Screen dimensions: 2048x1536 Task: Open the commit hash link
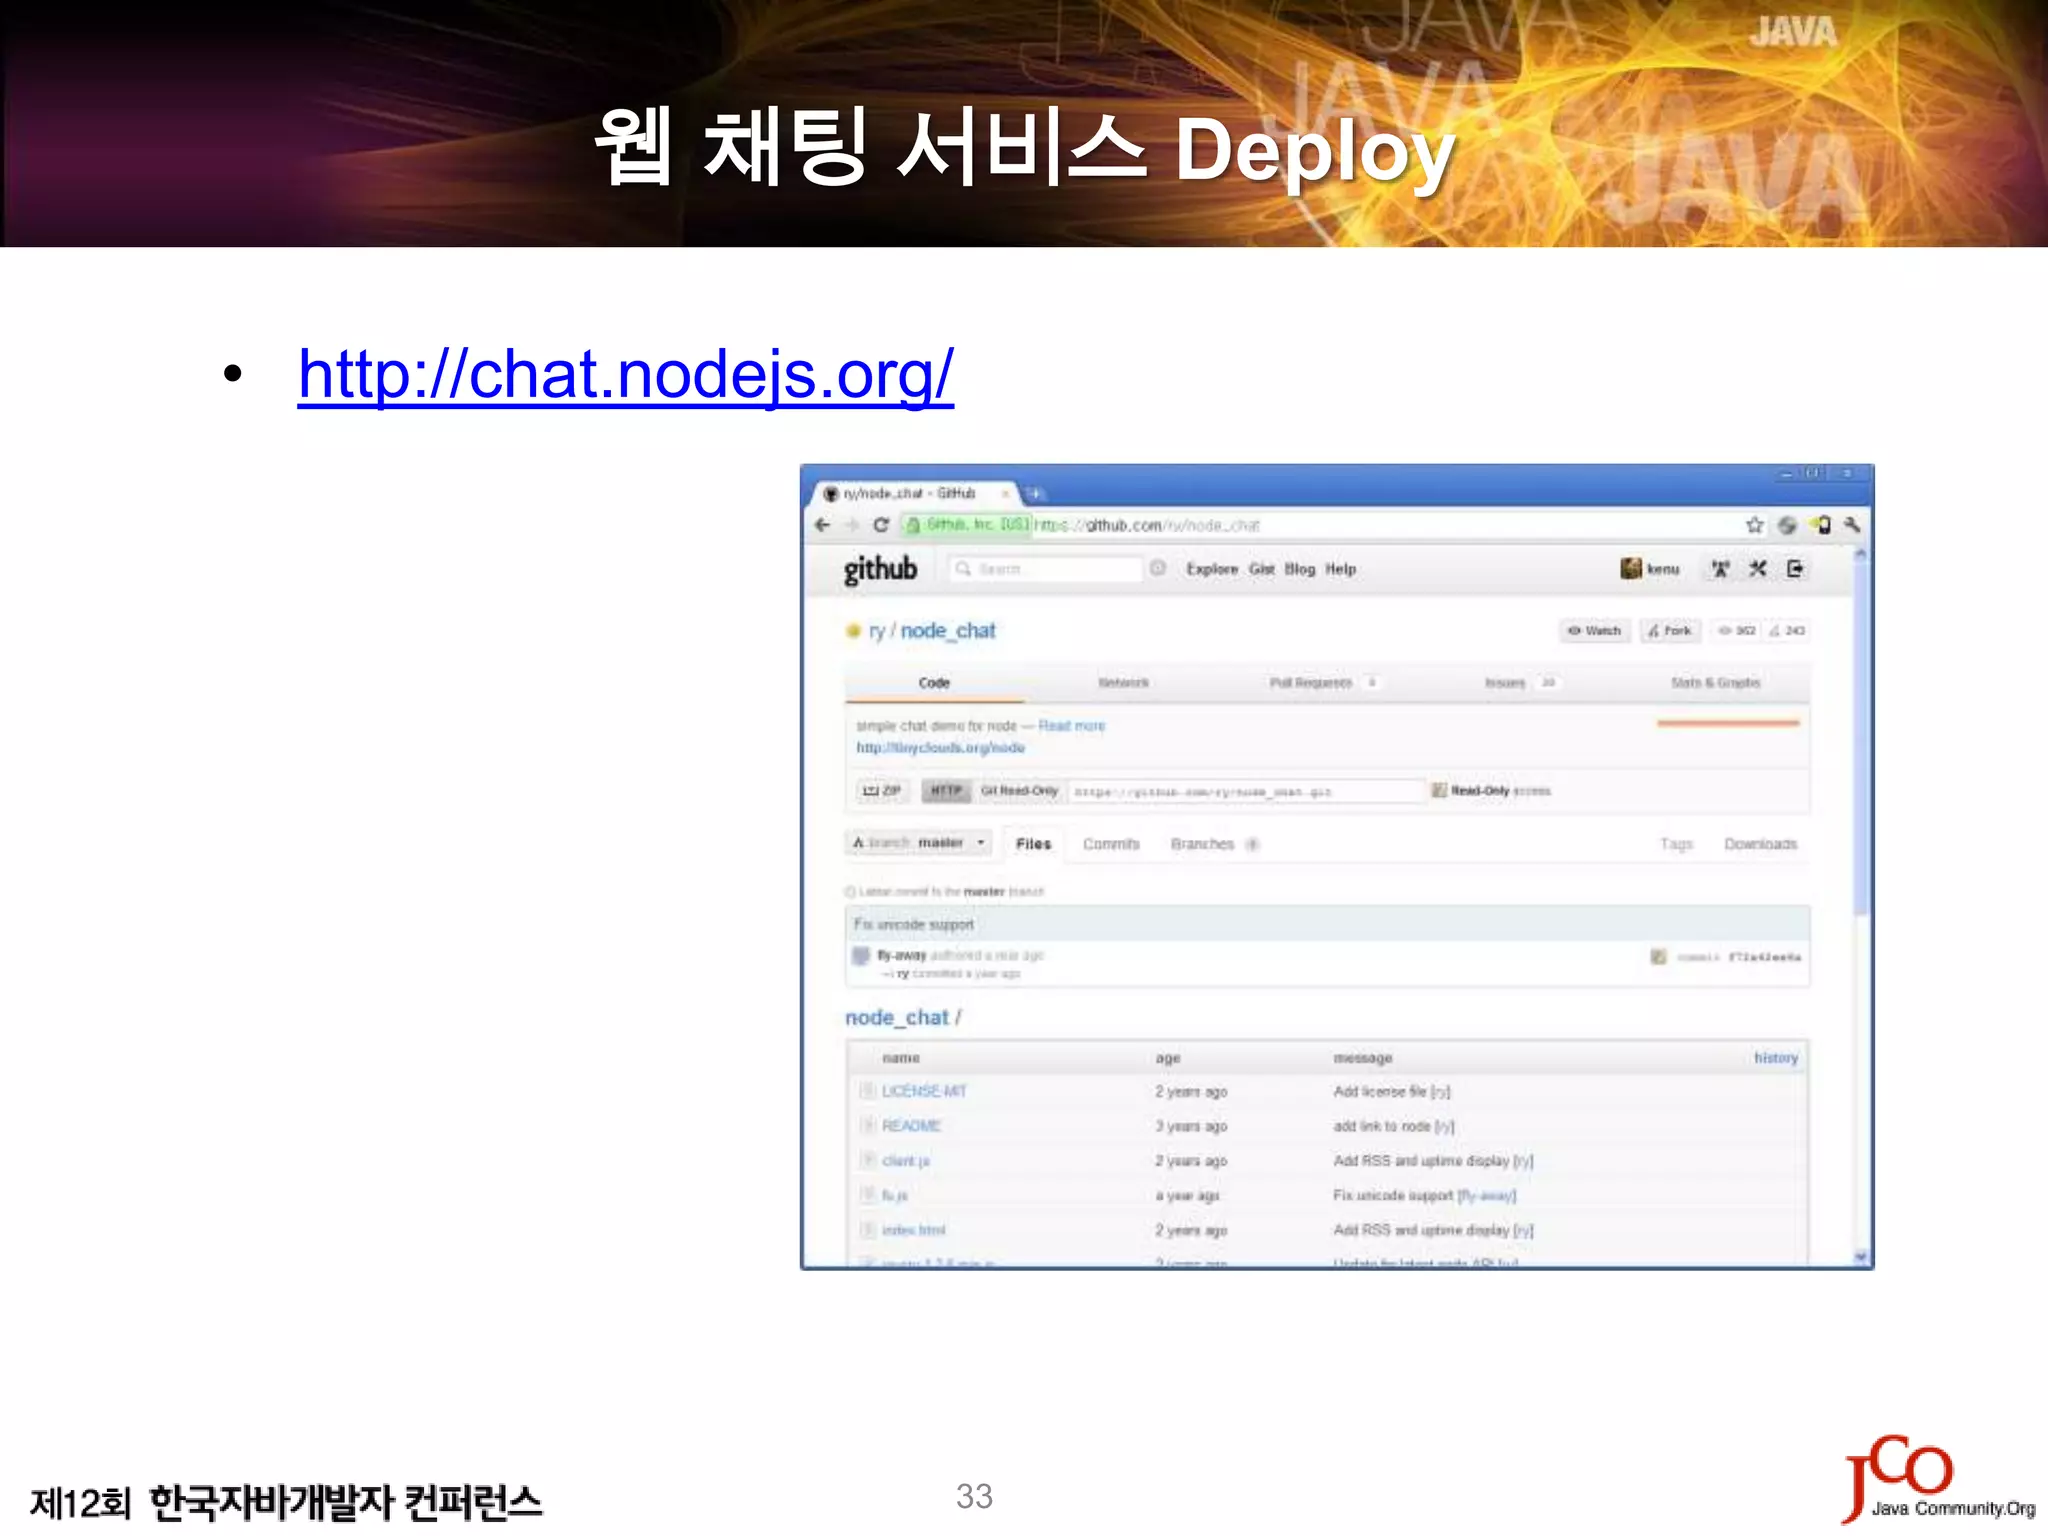[x=1764, y=957]
